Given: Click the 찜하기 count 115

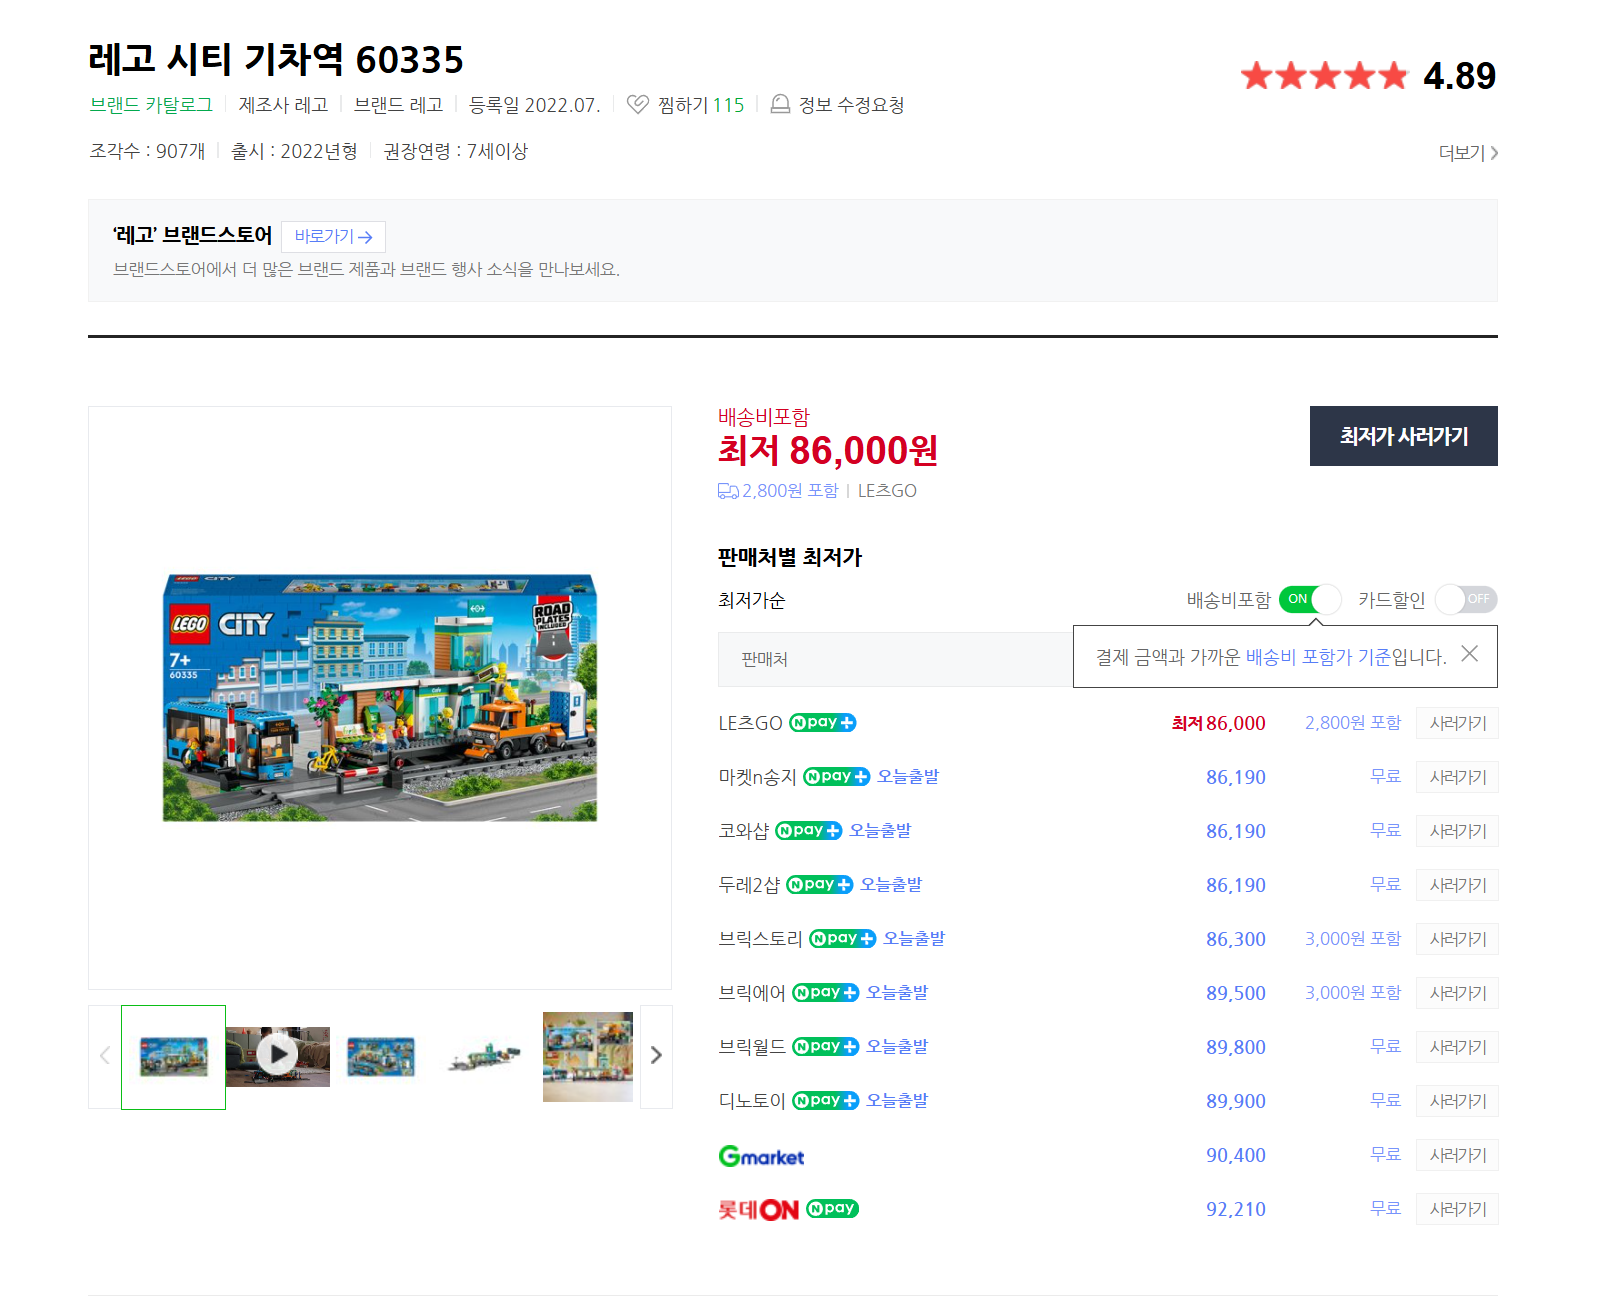Looking at the screenshot, I should (728, 105).
